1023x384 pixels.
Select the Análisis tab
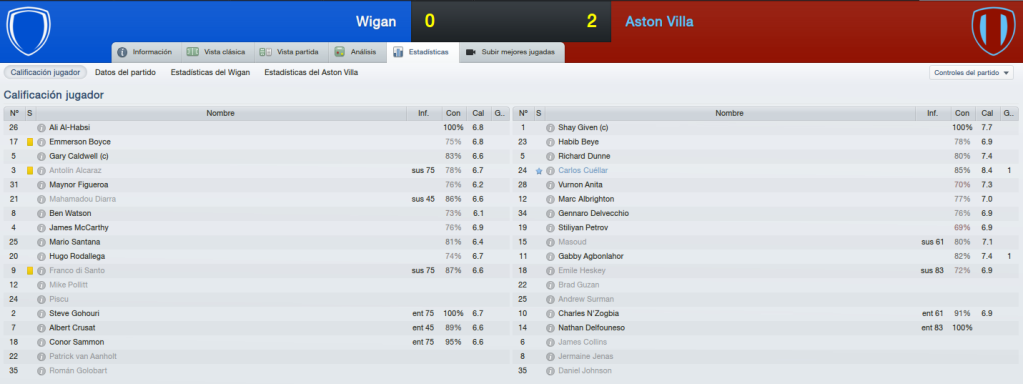click(x=356, y=52)
